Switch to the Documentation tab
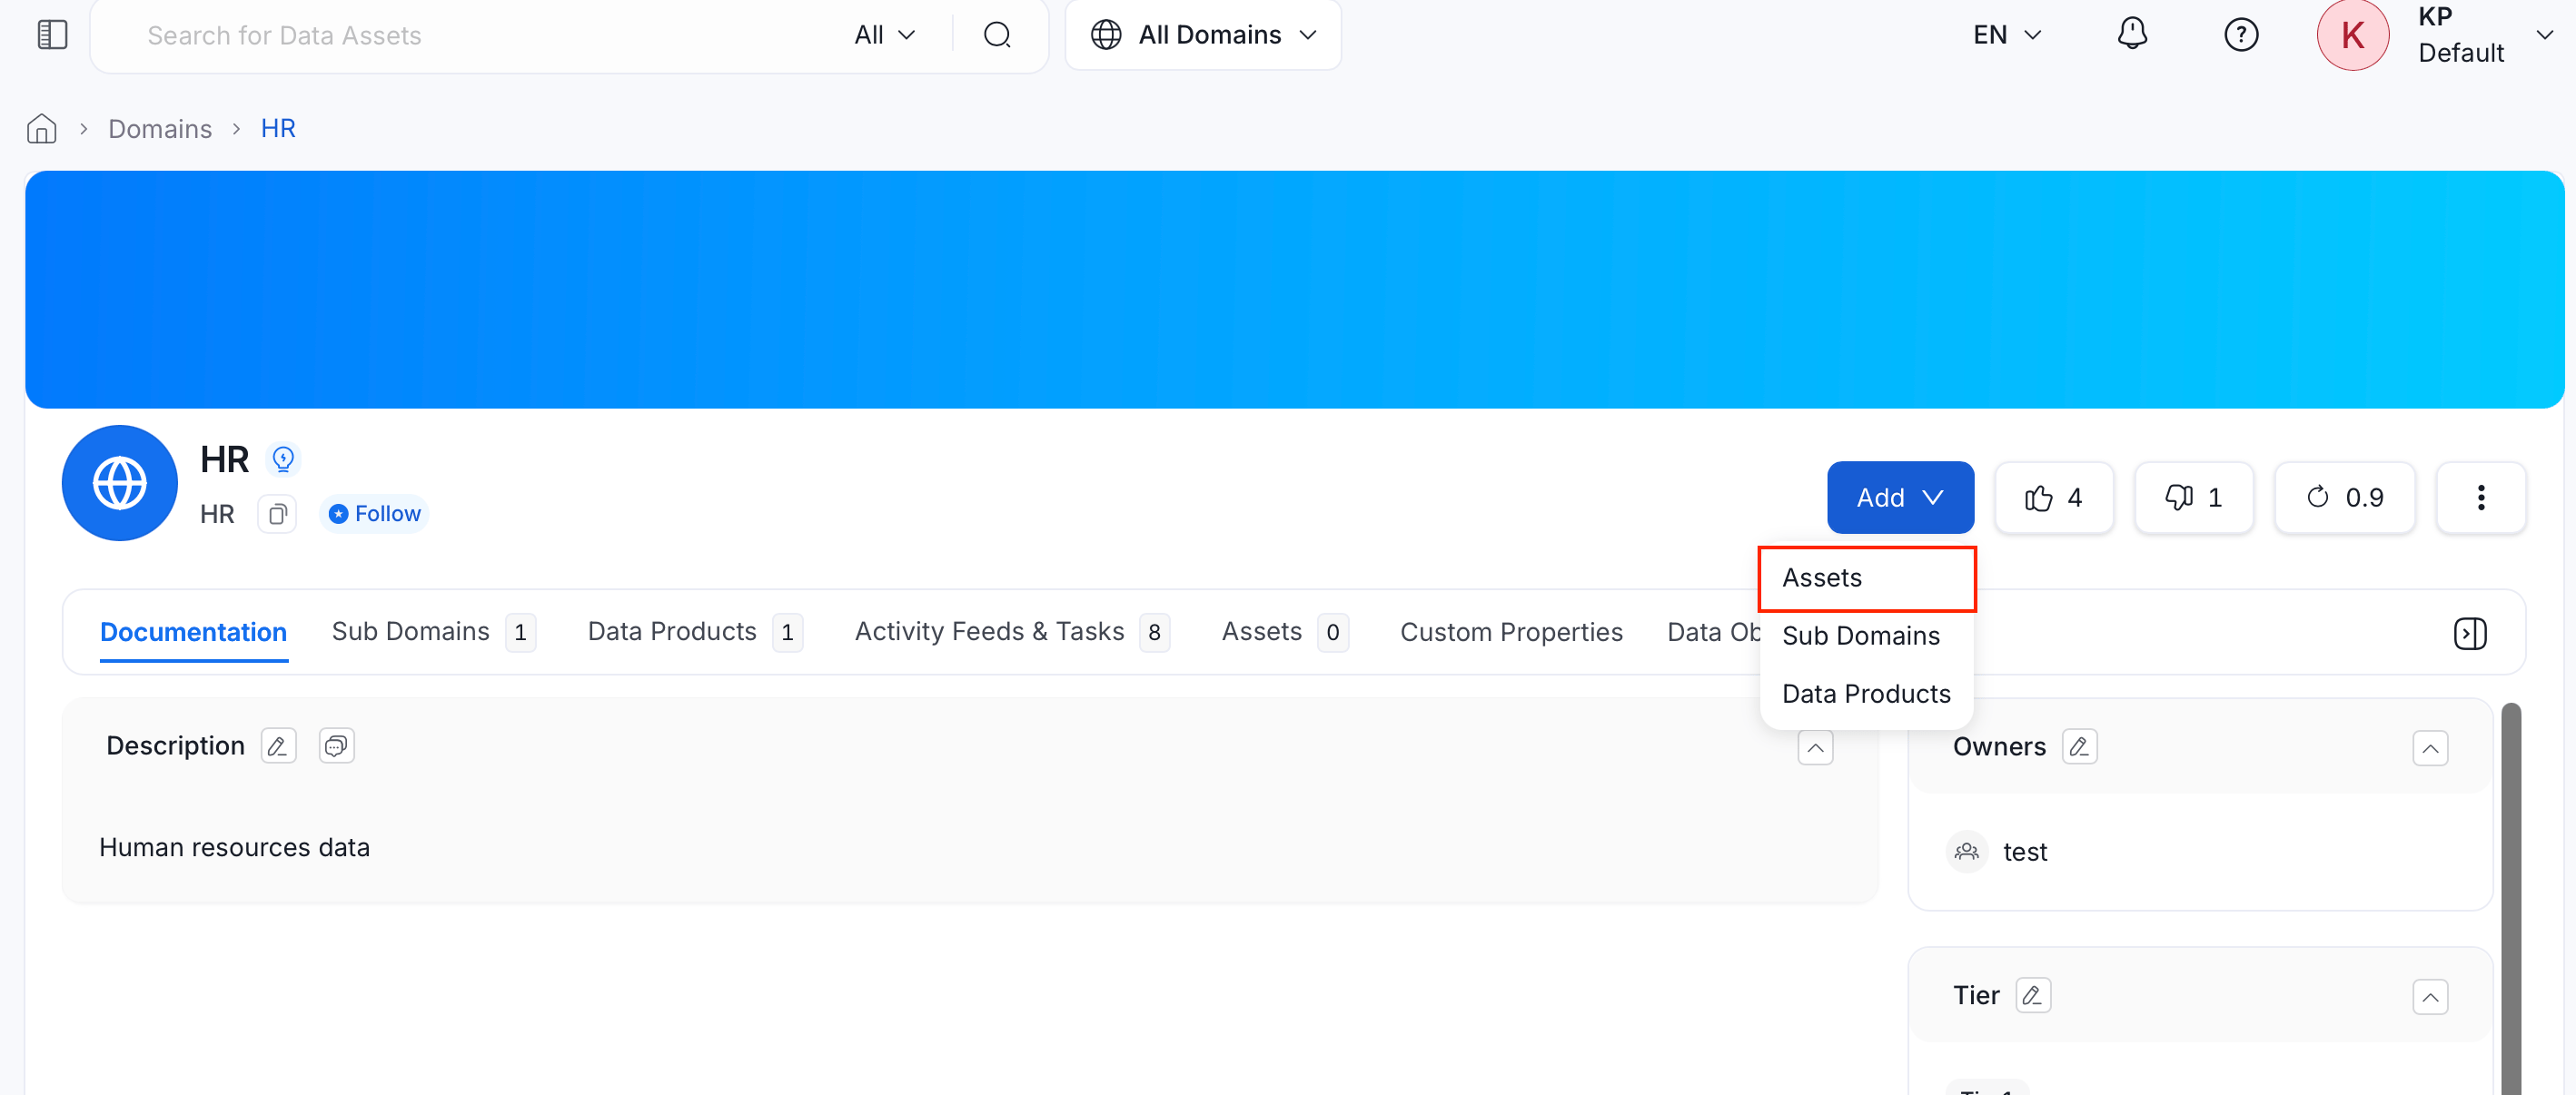The image size is (2576, 1095). click(193, 632)
